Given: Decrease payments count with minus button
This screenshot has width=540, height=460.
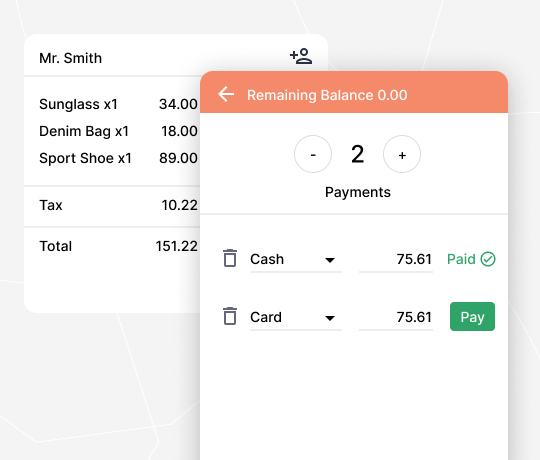Looking at the screenshot, I should point(313,154).
